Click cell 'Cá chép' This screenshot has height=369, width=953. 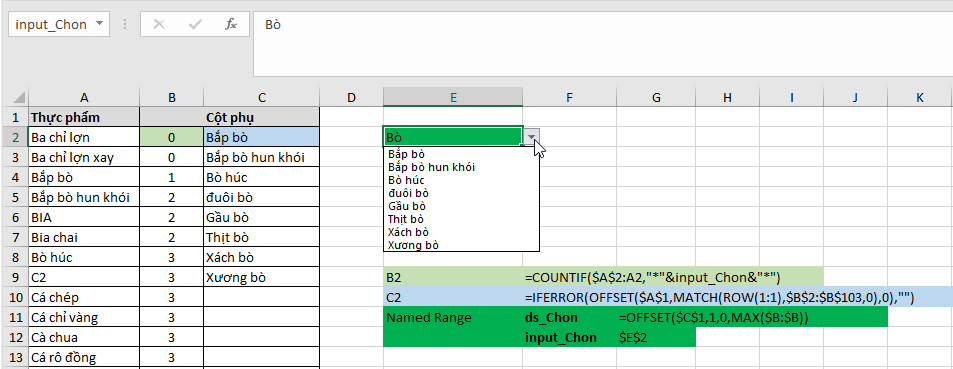(x=84, y=297)
